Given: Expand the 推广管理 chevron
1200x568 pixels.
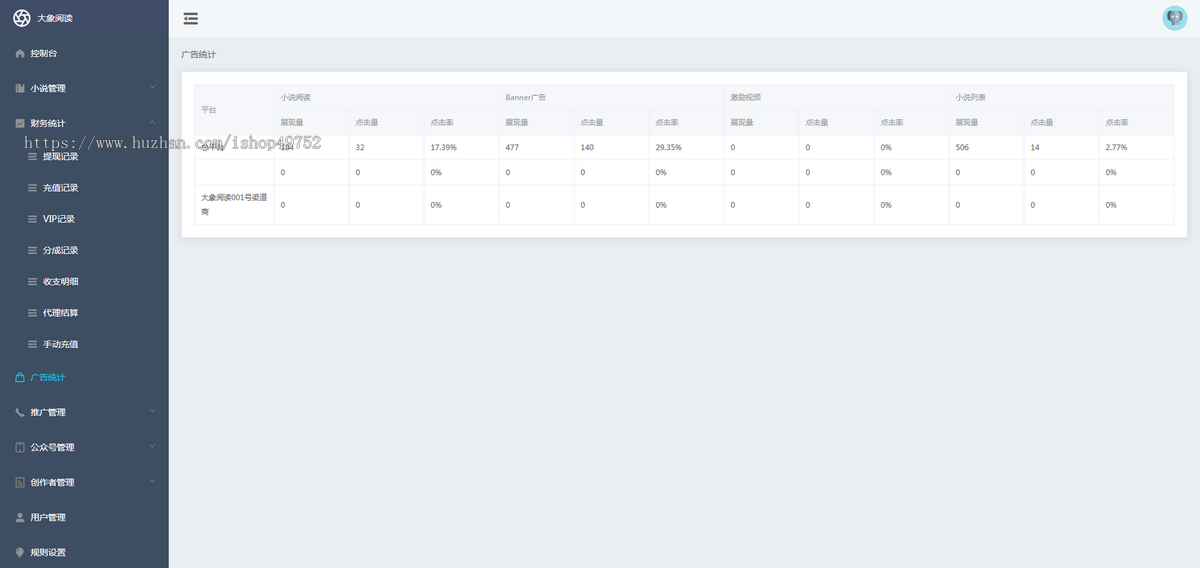Looking at the screenshot, I should 152,411.
